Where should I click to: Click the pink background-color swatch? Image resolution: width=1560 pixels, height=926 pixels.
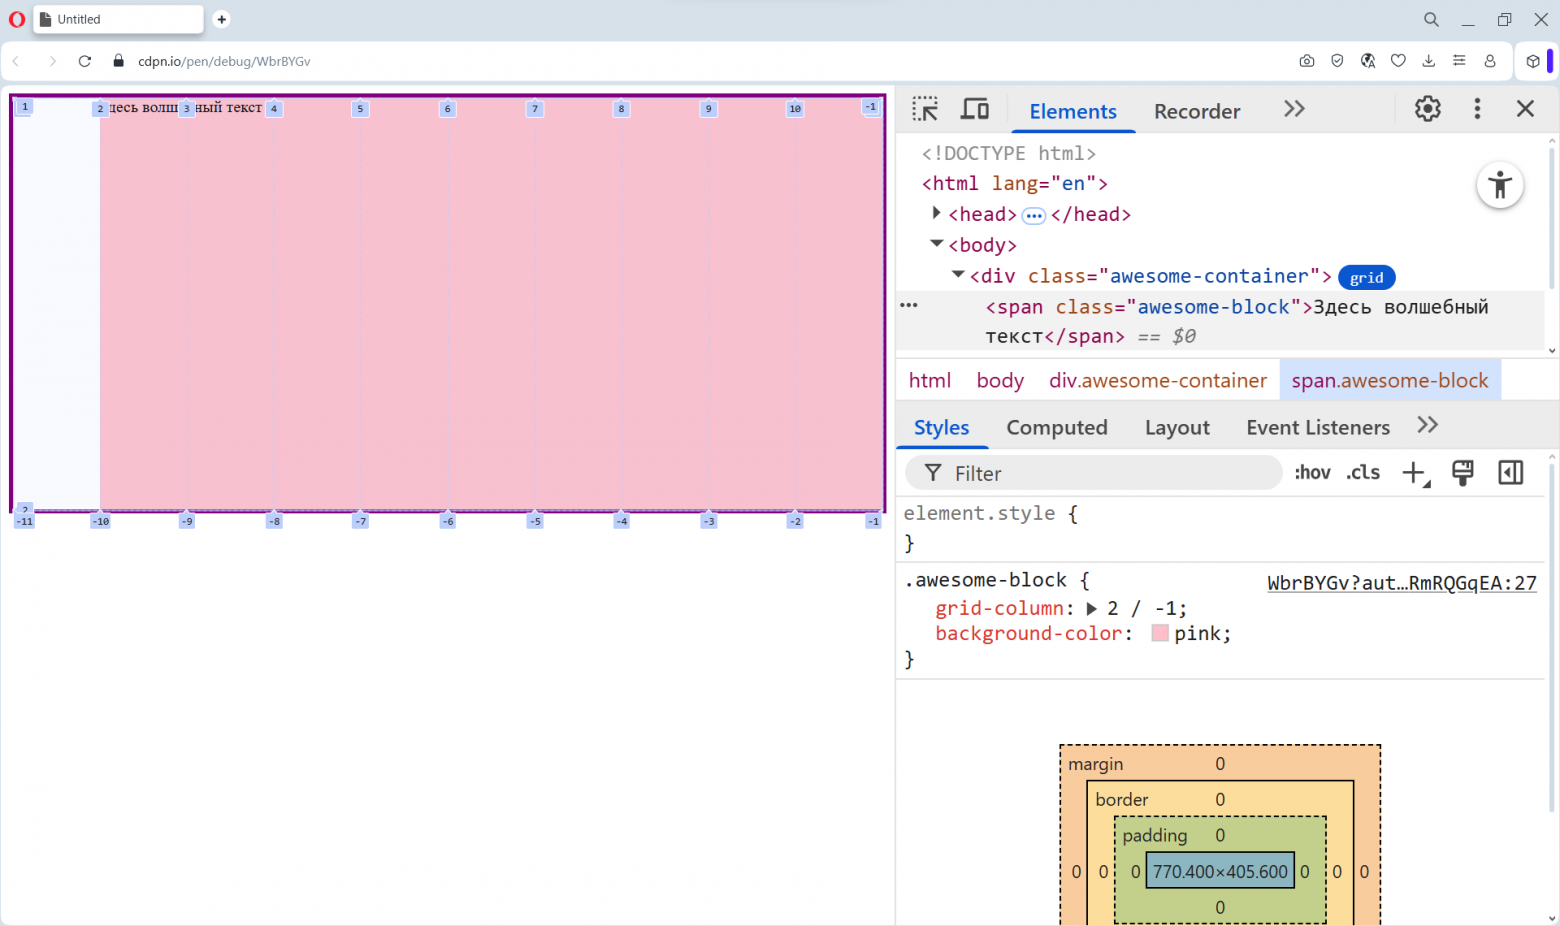click(x=1159, y=632)
